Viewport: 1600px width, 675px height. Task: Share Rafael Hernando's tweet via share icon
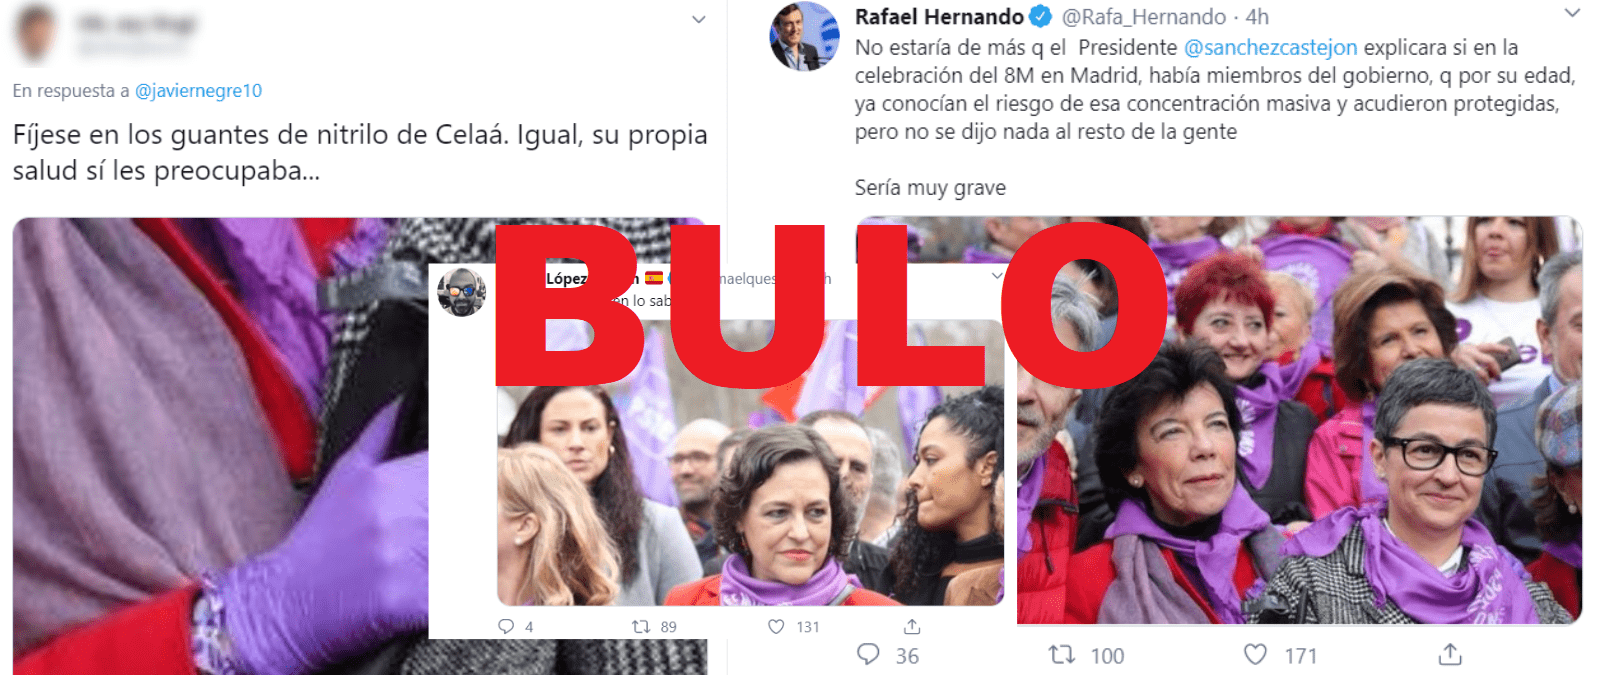[x=1450, y=654]
